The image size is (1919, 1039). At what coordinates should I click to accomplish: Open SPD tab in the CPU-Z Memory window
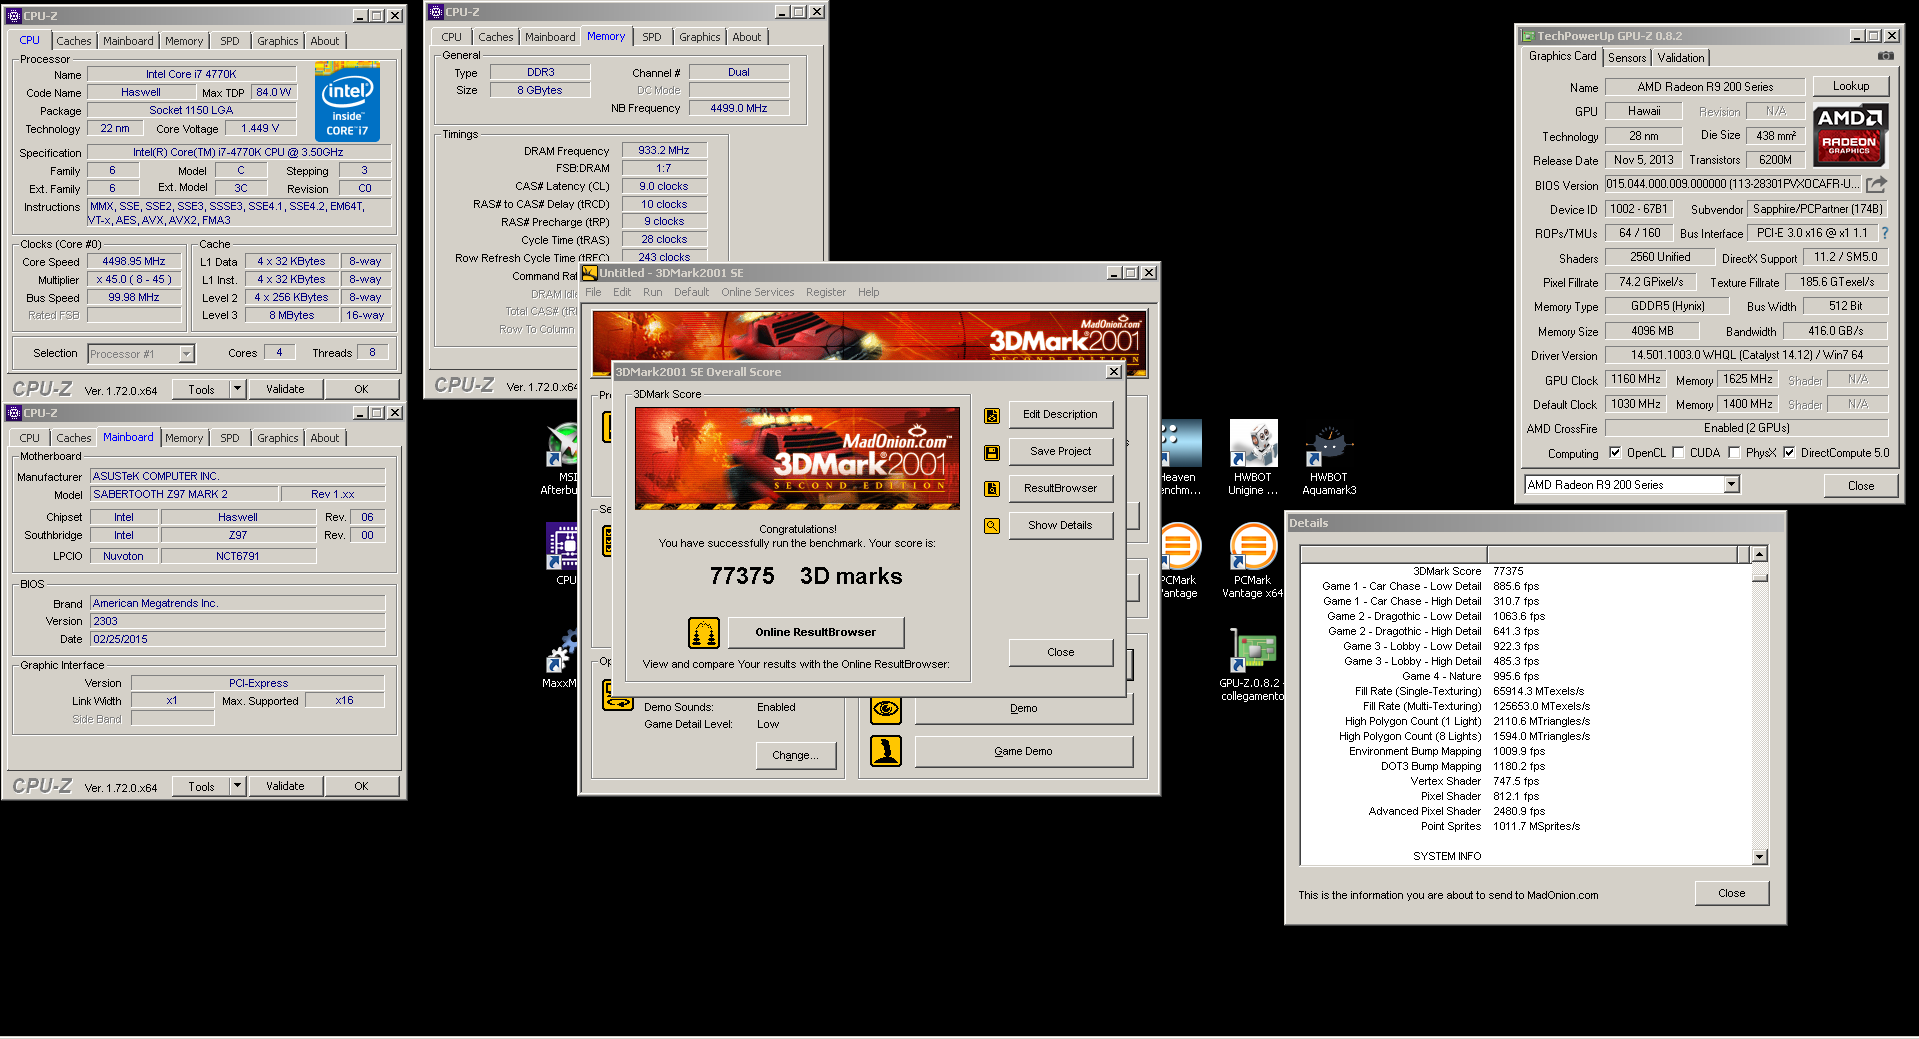(652, 37)
